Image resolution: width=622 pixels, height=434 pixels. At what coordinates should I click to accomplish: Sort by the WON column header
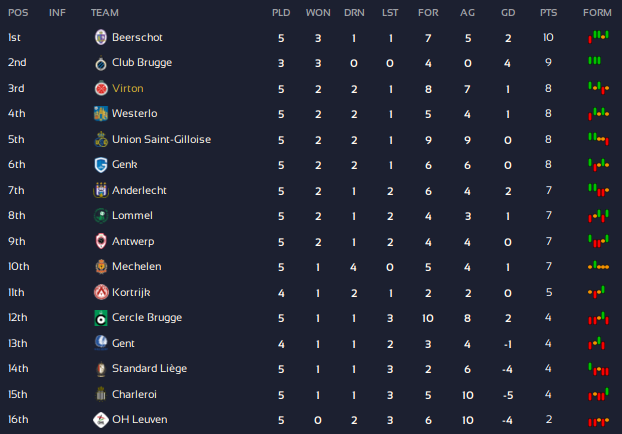point(318,13)
